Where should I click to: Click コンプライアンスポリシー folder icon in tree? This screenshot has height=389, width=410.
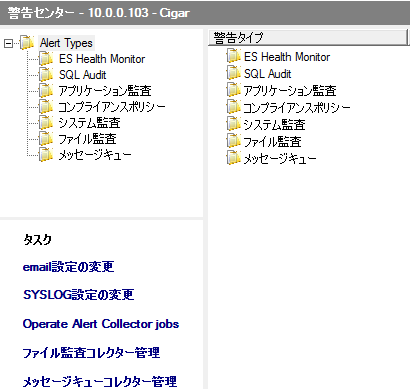[46, 107]
